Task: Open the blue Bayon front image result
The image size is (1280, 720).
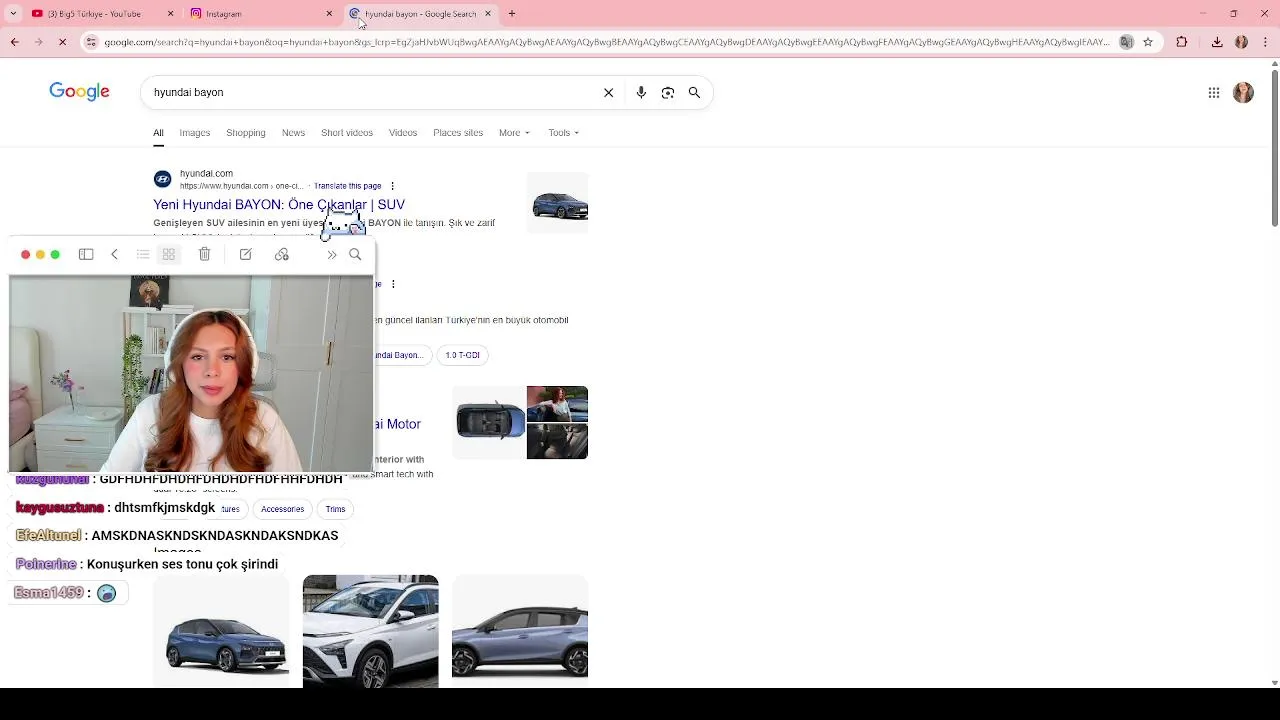Action: pyautogui.click(x=221, y=632)
